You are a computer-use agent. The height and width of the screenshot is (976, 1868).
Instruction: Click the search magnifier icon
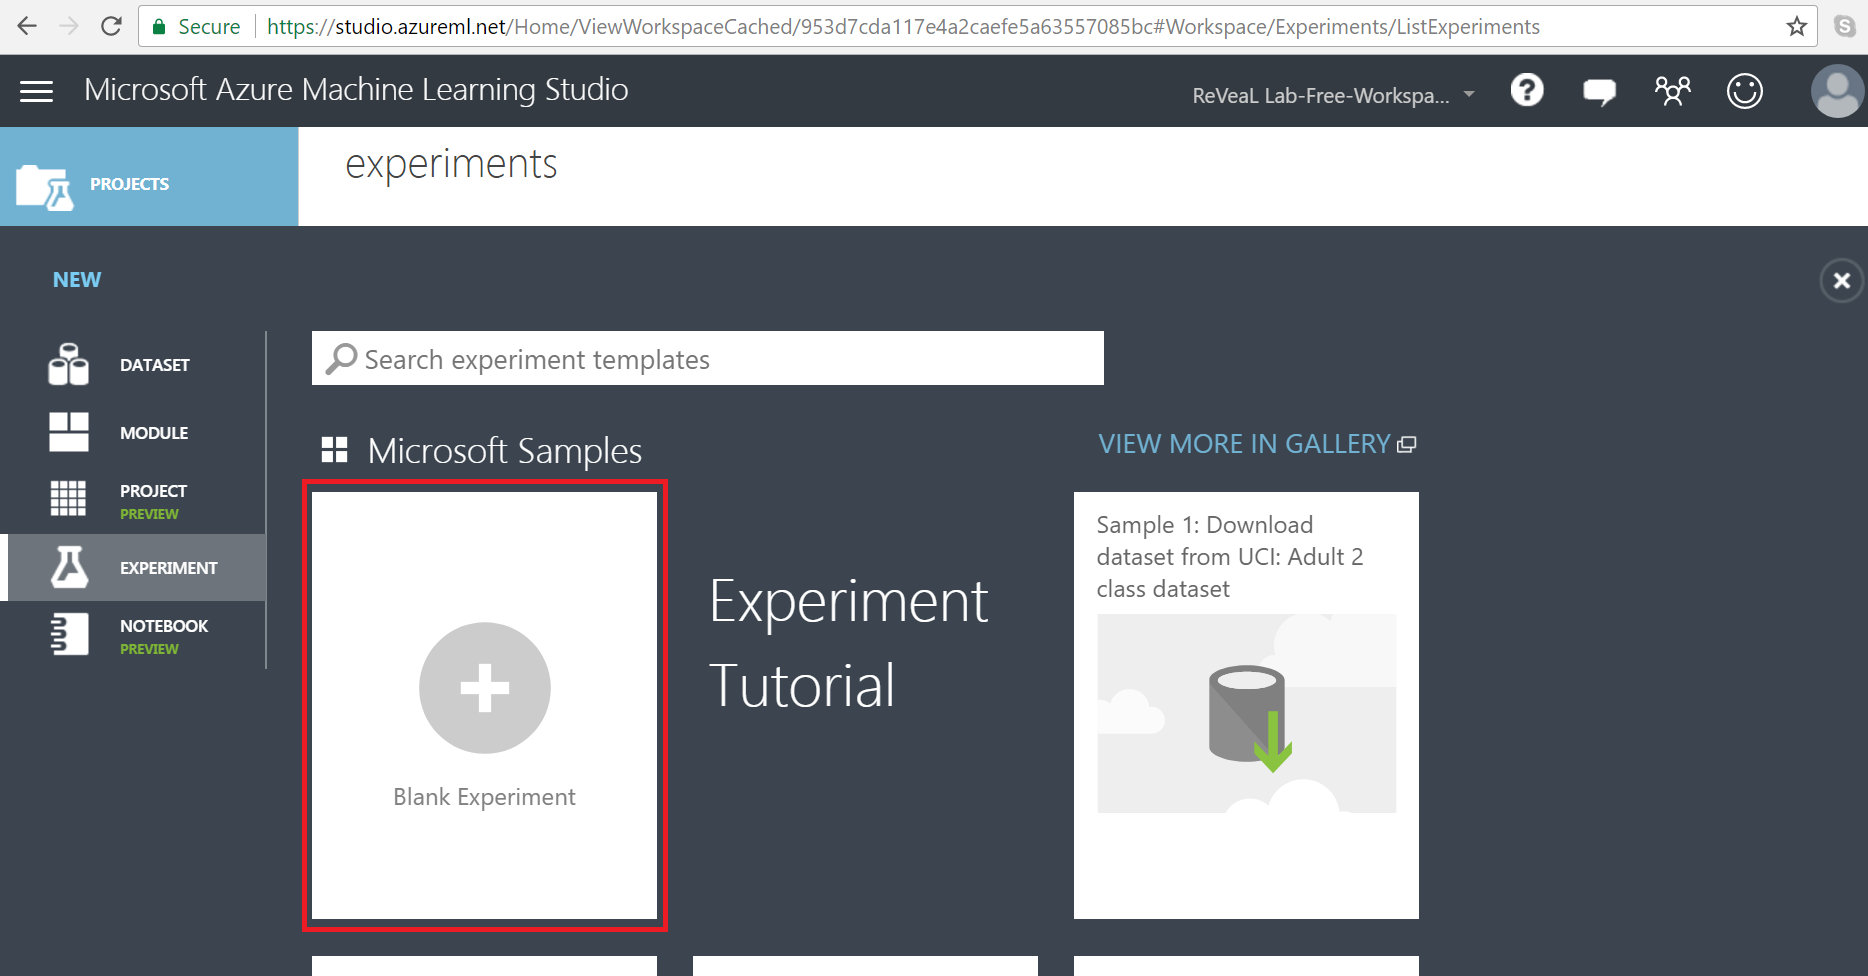click(x=341, y=358)
